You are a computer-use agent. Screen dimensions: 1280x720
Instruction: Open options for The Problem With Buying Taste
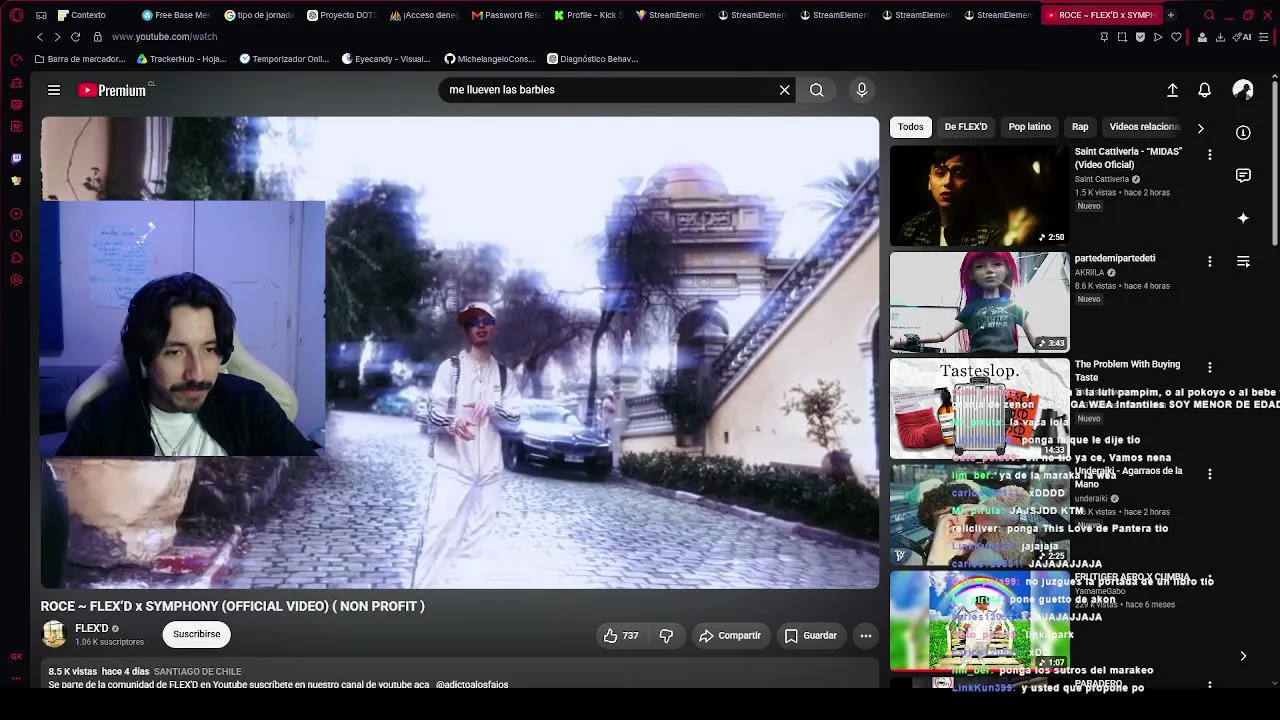(x=1210, y=367)
